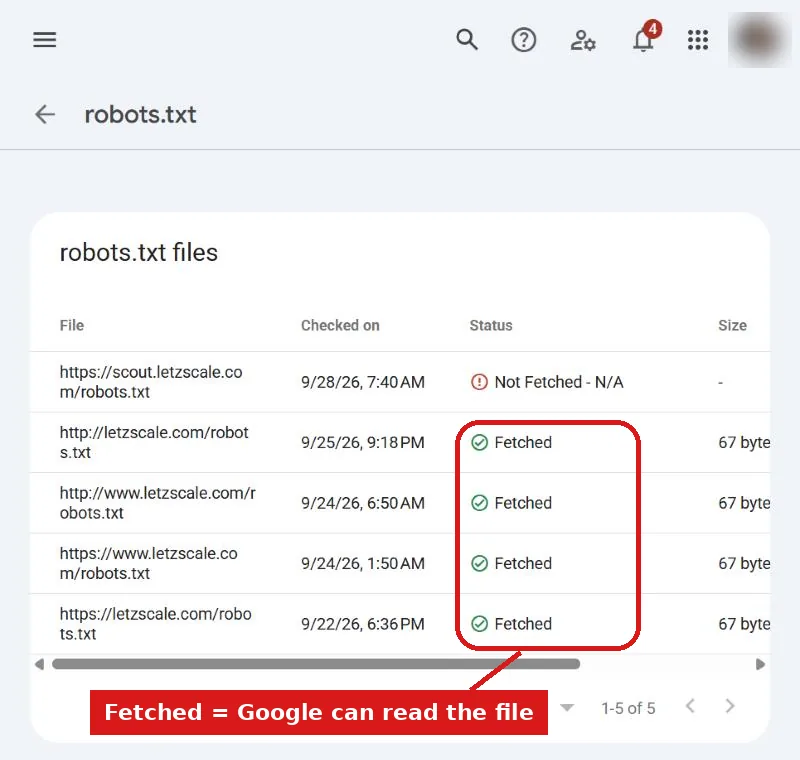Click the date 9/25/26, 9:18 PM
Screen dimensions: 800x760
click(x=363, y=442)
